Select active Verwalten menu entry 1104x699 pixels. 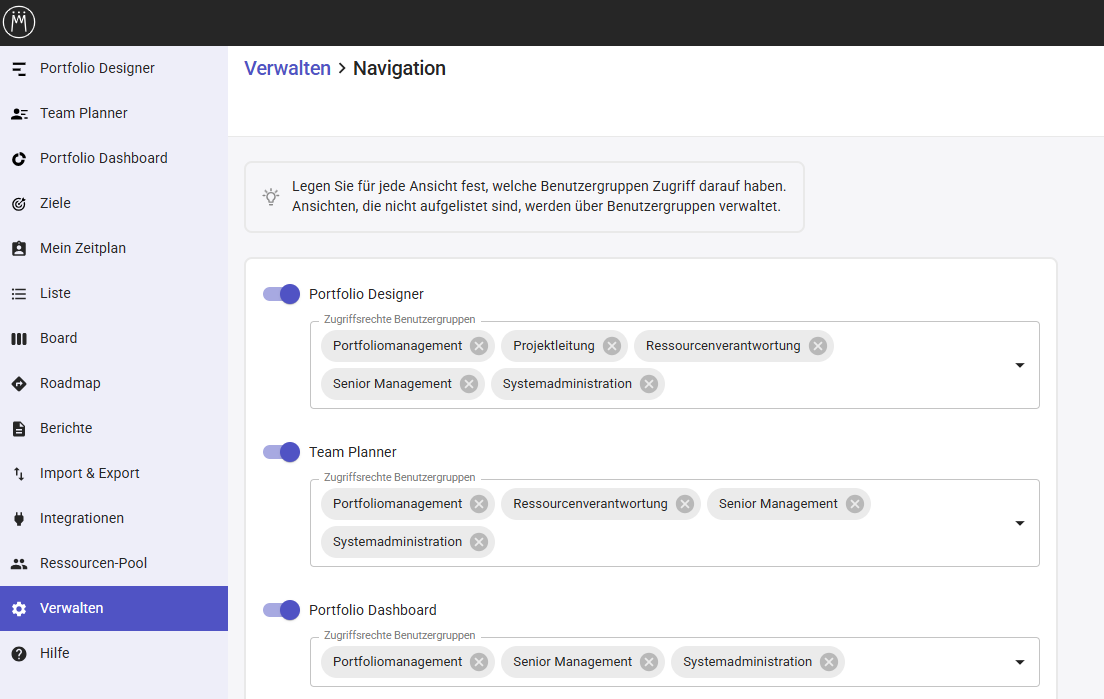point(114,609)
